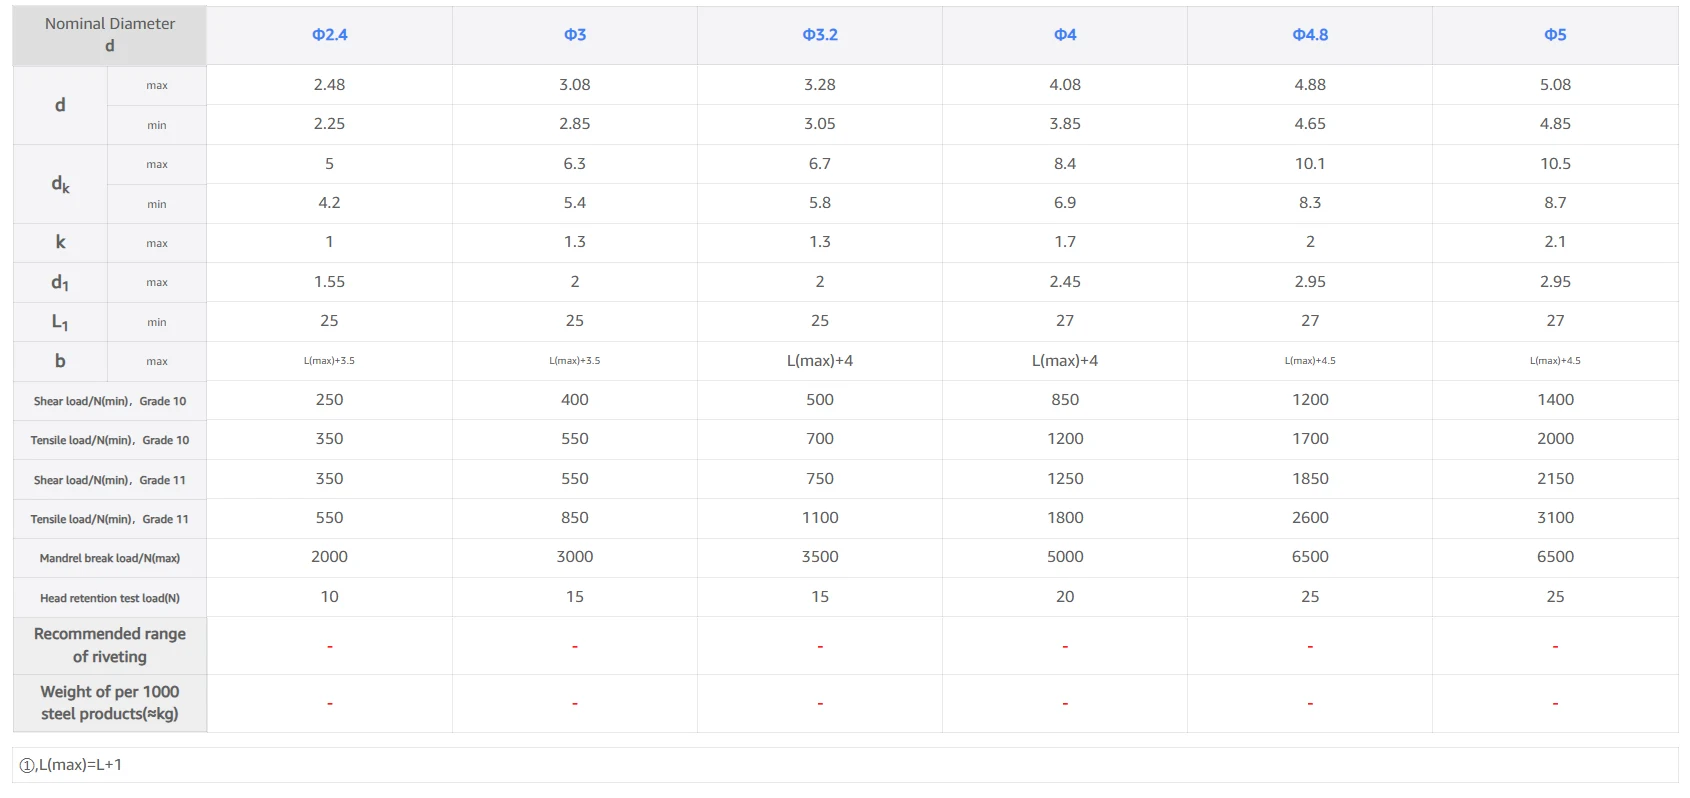The image size is (1690, 798).
Task: Open the Φ2.4 diameter link
Action: coord(329,35)
